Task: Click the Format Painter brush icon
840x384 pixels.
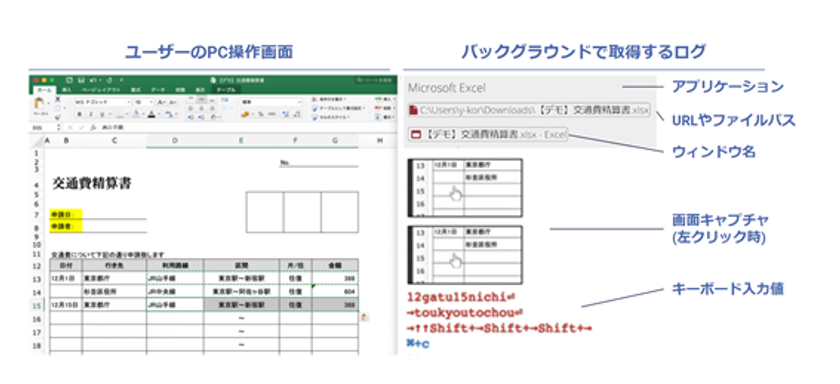Action: [x=58, y=116]
